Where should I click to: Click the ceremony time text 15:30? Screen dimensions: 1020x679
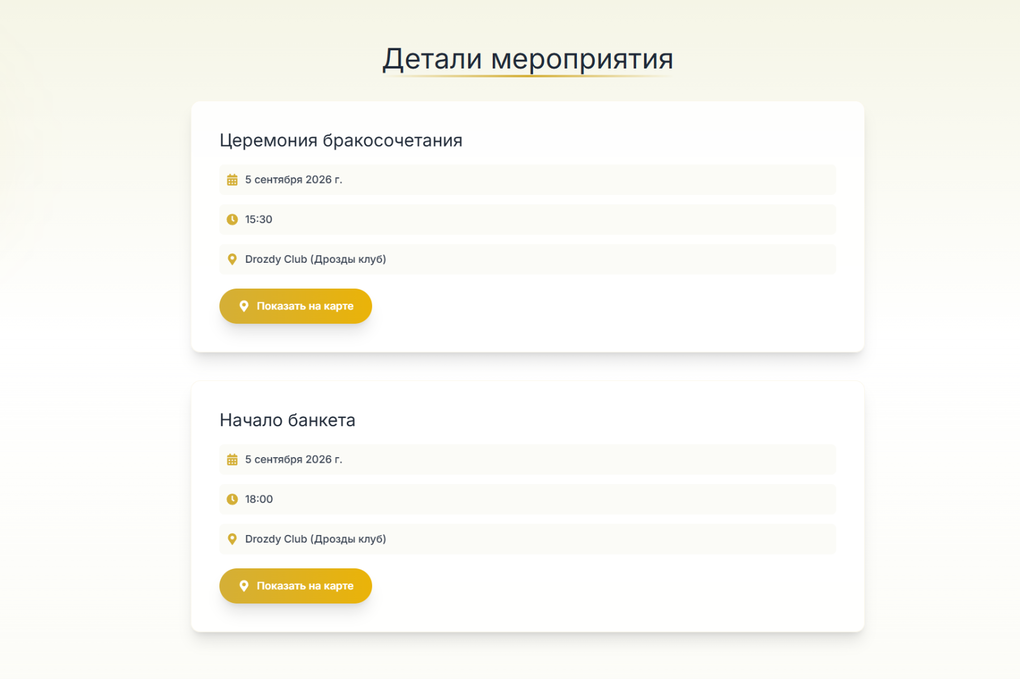point(258,219)
